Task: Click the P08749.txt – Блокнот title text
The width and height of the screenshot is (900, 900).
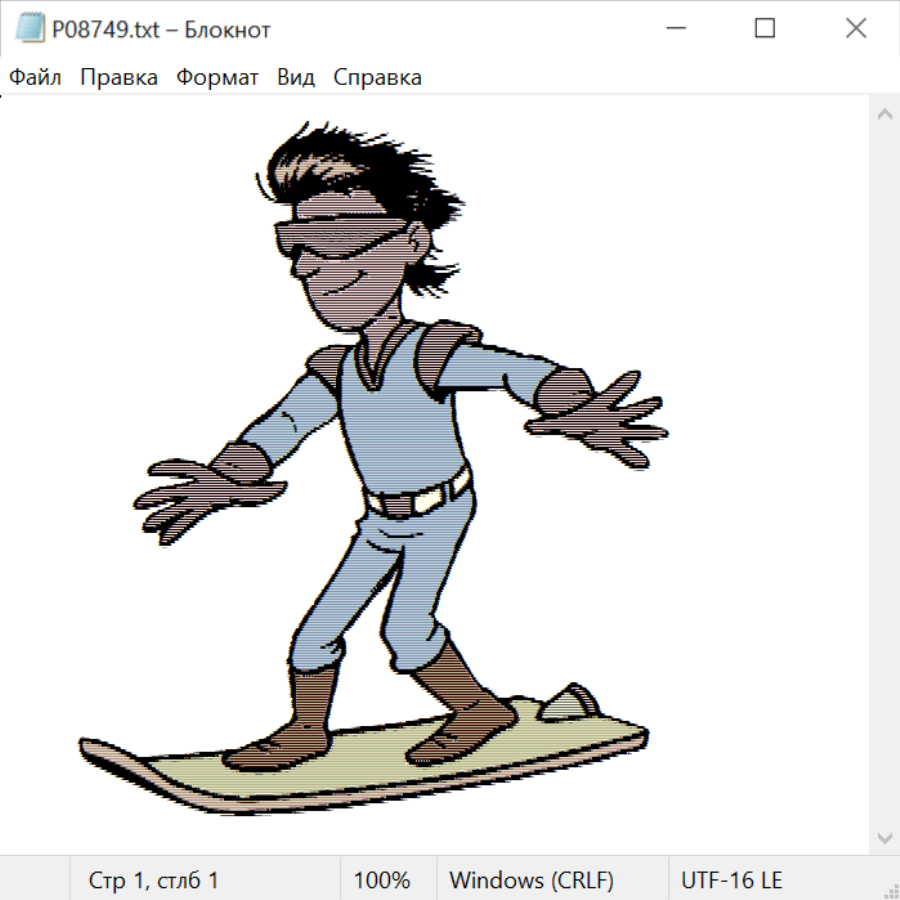Action: coord(161,30)
